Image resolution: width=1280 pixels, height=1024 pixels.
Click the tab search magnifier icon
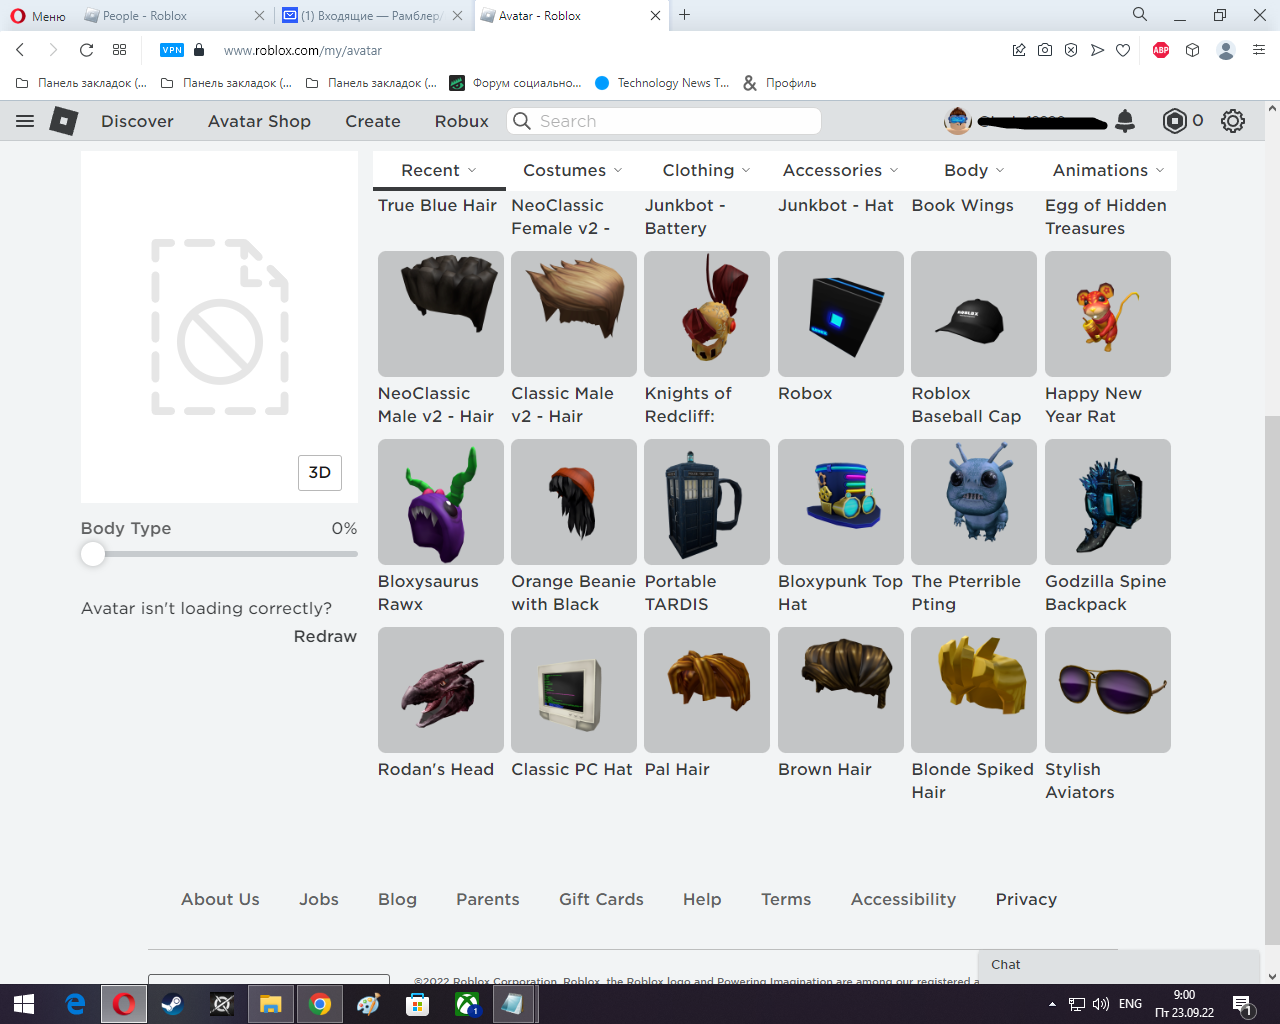tap(1140, 15)
